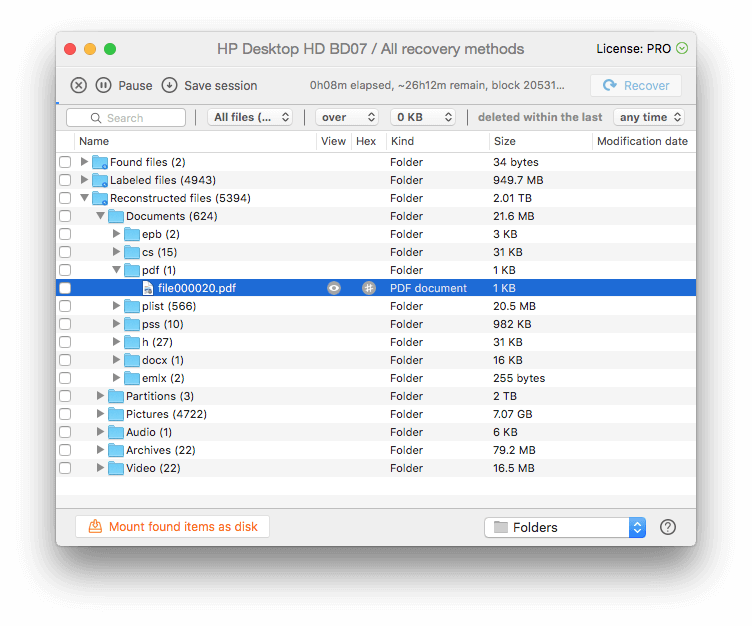Check the plist (566) checkbox
Viewport: 752px width, 626px height.
(65, 306)
